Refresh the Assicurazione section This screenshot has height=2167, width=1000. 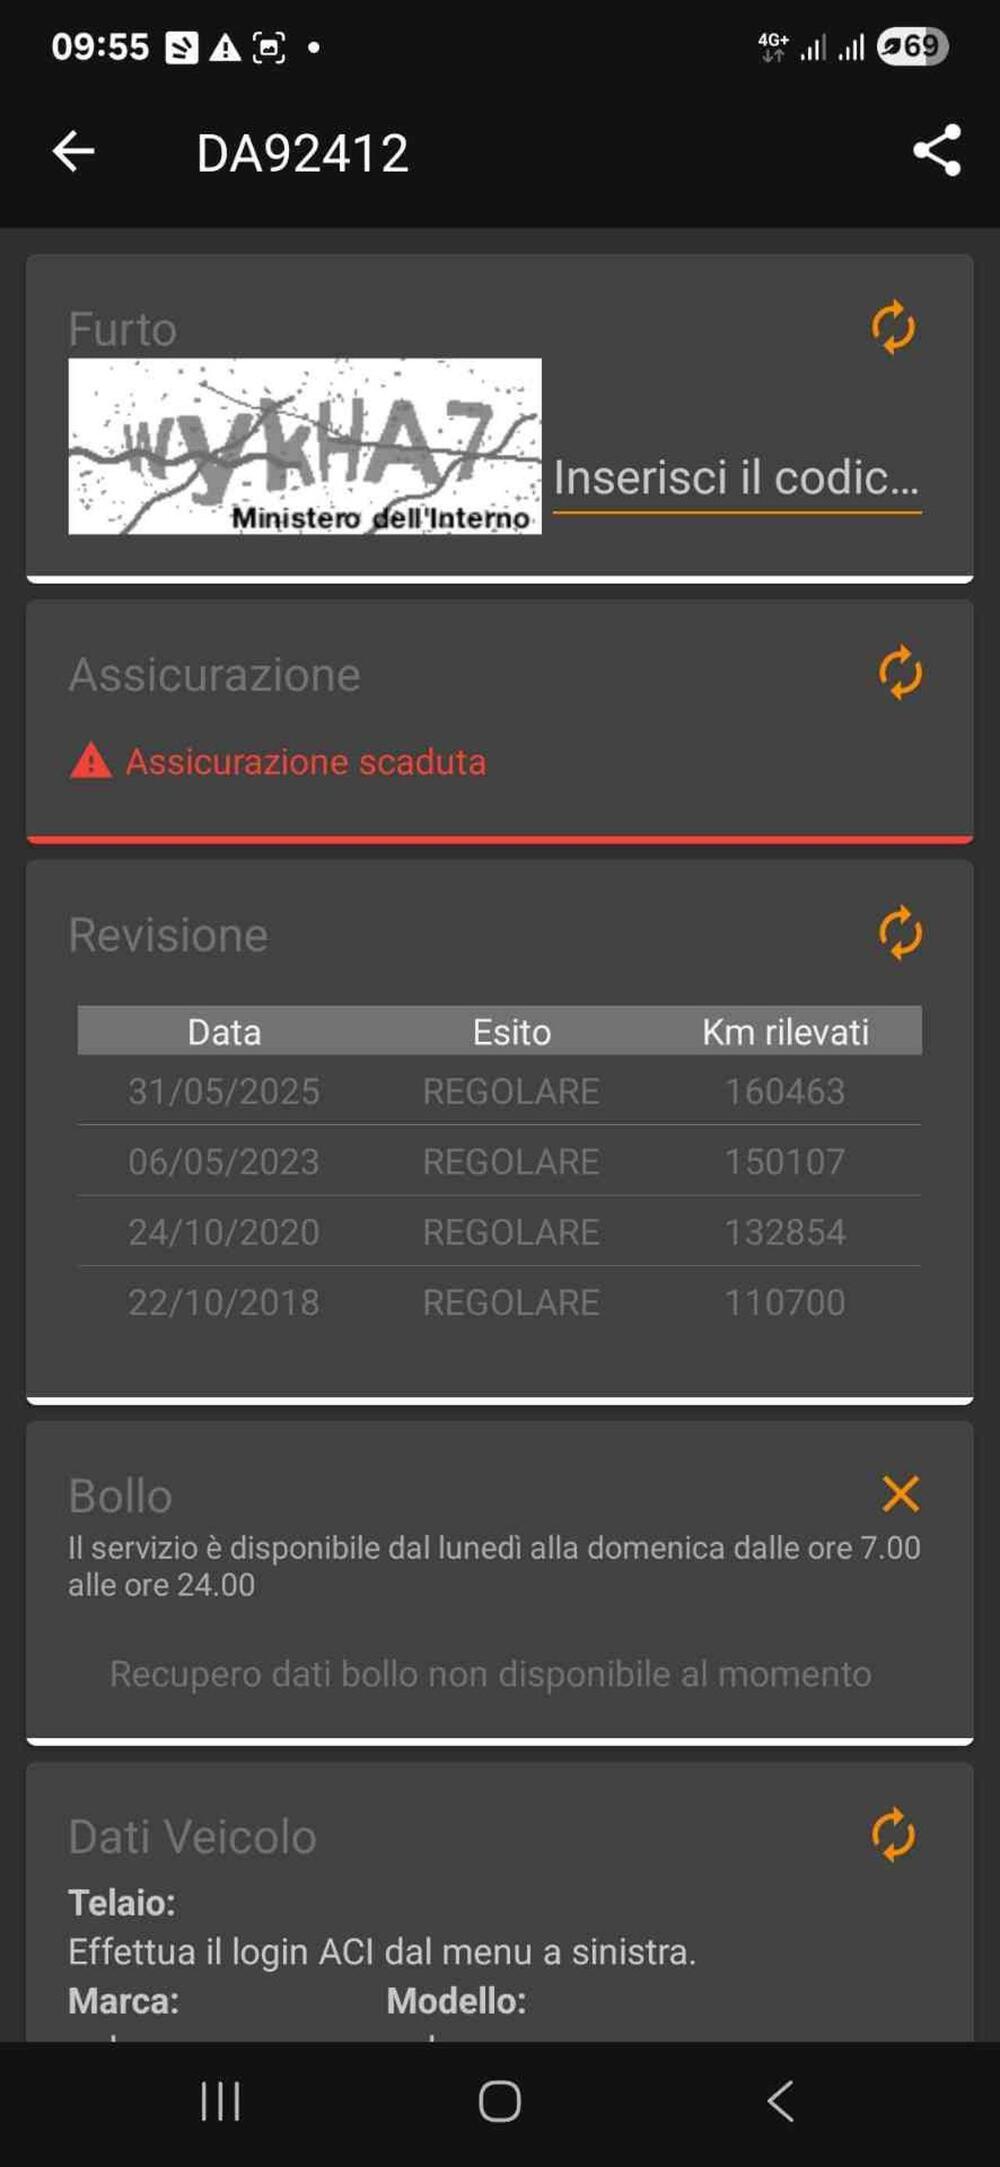900,672
